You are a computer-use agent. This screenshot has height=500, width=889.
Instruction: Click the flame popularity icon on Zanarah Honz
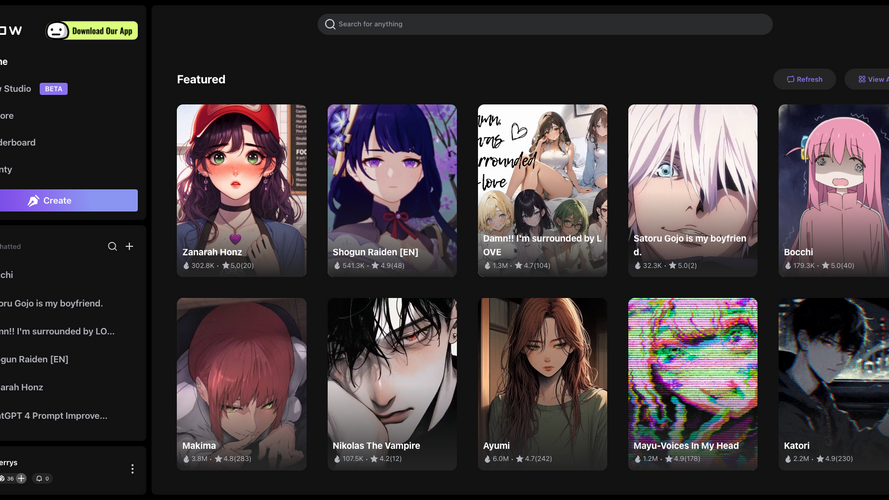(186, 265)
